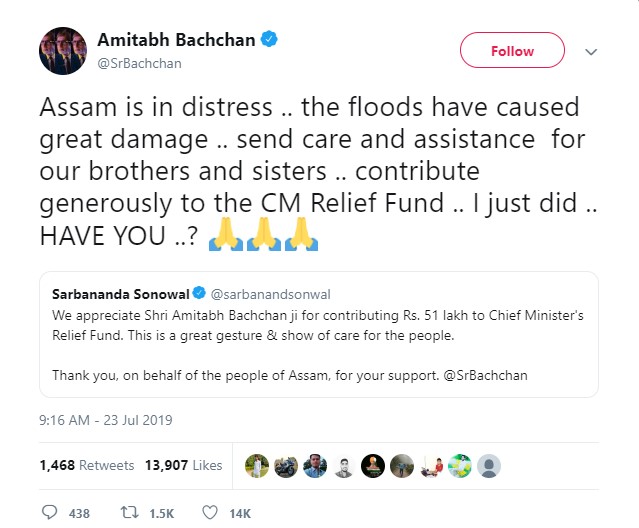
Task: View the 1,468 Retweets list
Action: pos(87,465)
